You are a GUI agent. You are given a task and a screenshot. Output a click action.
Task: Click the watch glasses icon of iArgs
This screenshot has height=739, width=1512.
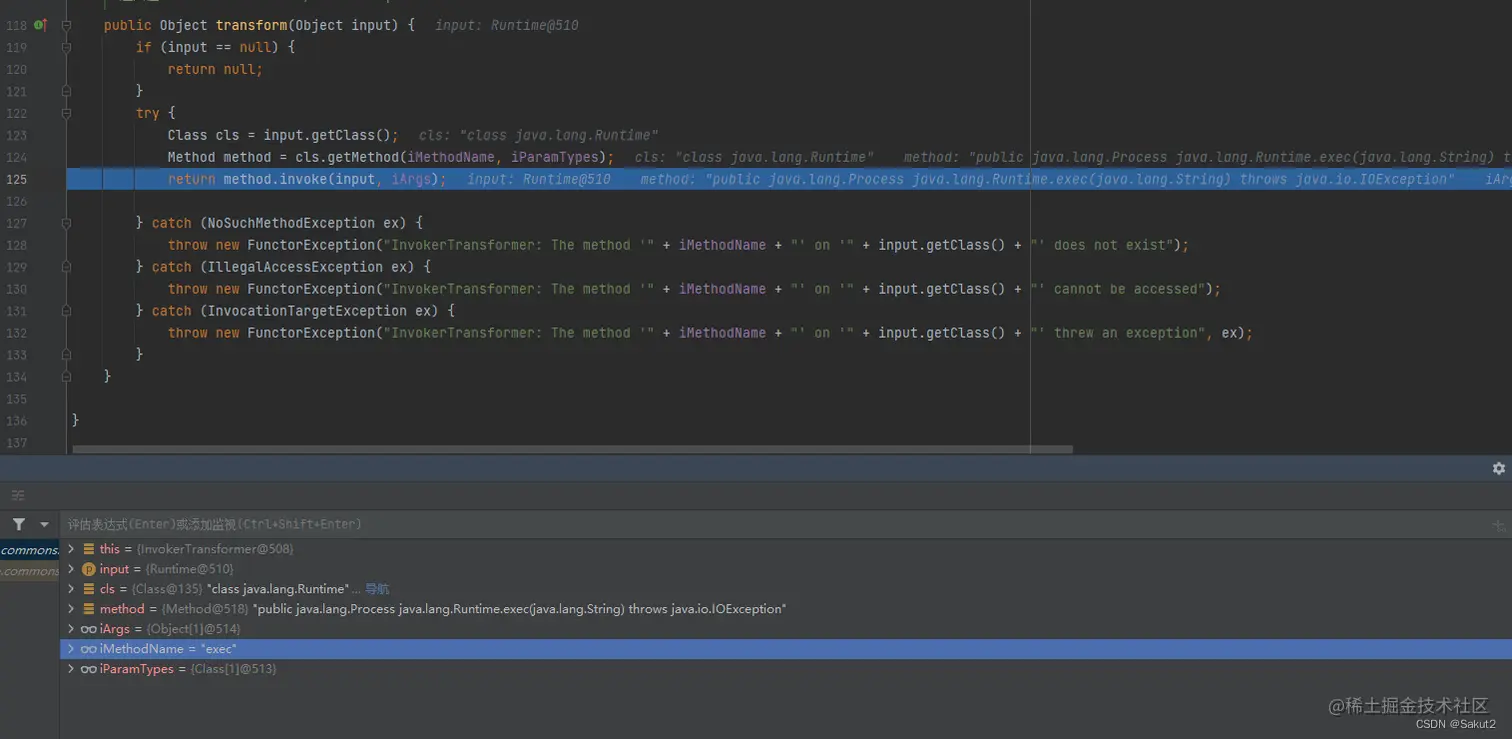[x=89, y=629]
